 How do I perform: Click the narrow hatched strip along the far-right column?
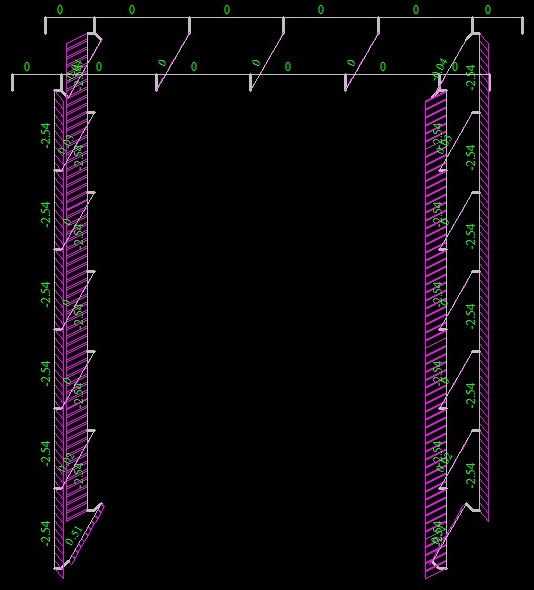[484, 278]
